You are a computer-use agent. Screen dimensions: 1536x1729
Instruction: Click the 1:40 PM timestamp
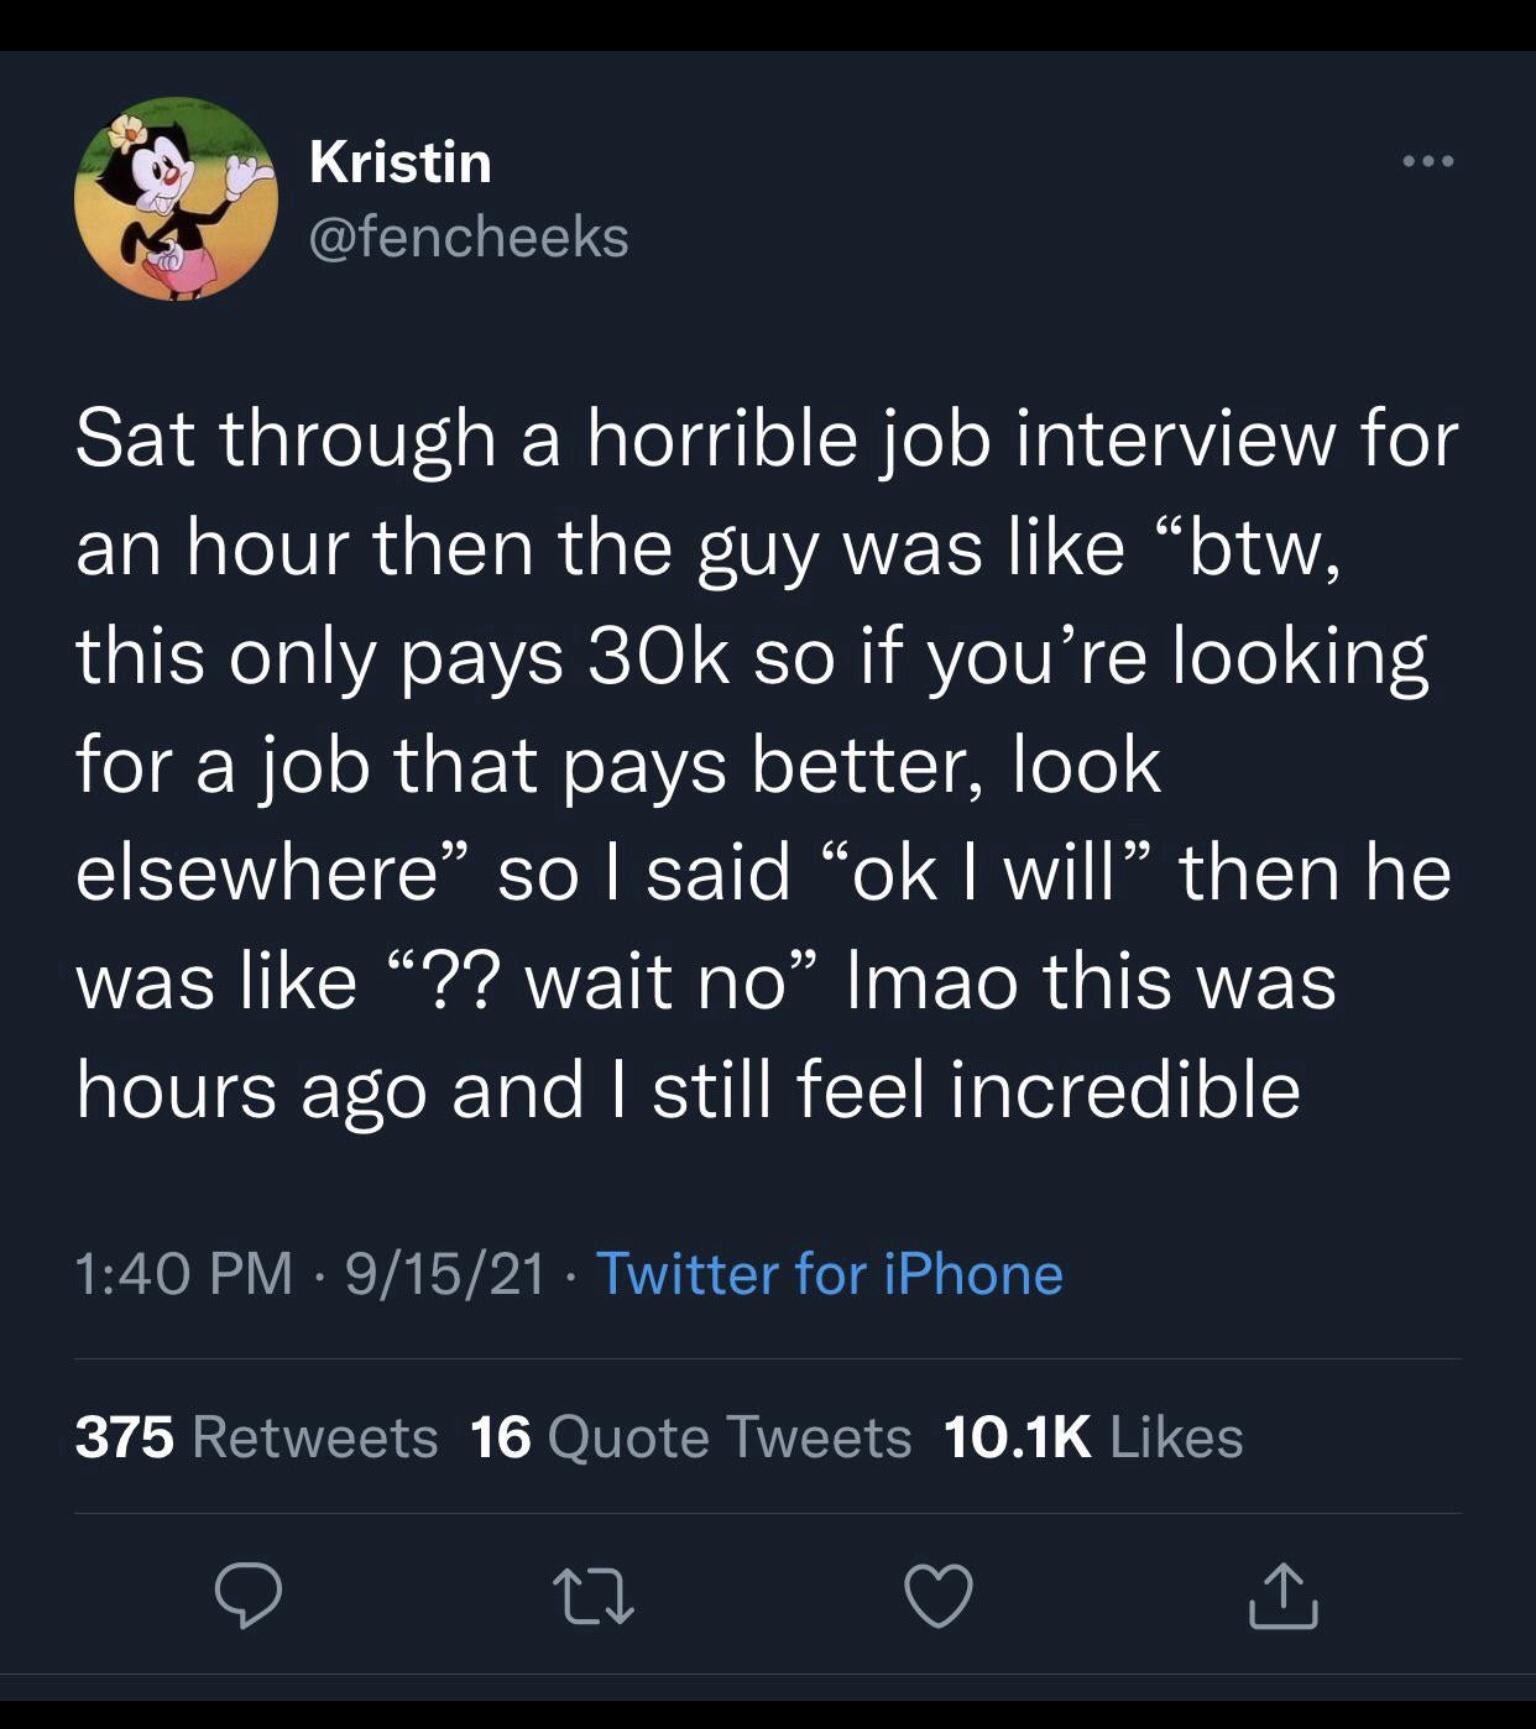(x=184, y=1274)
